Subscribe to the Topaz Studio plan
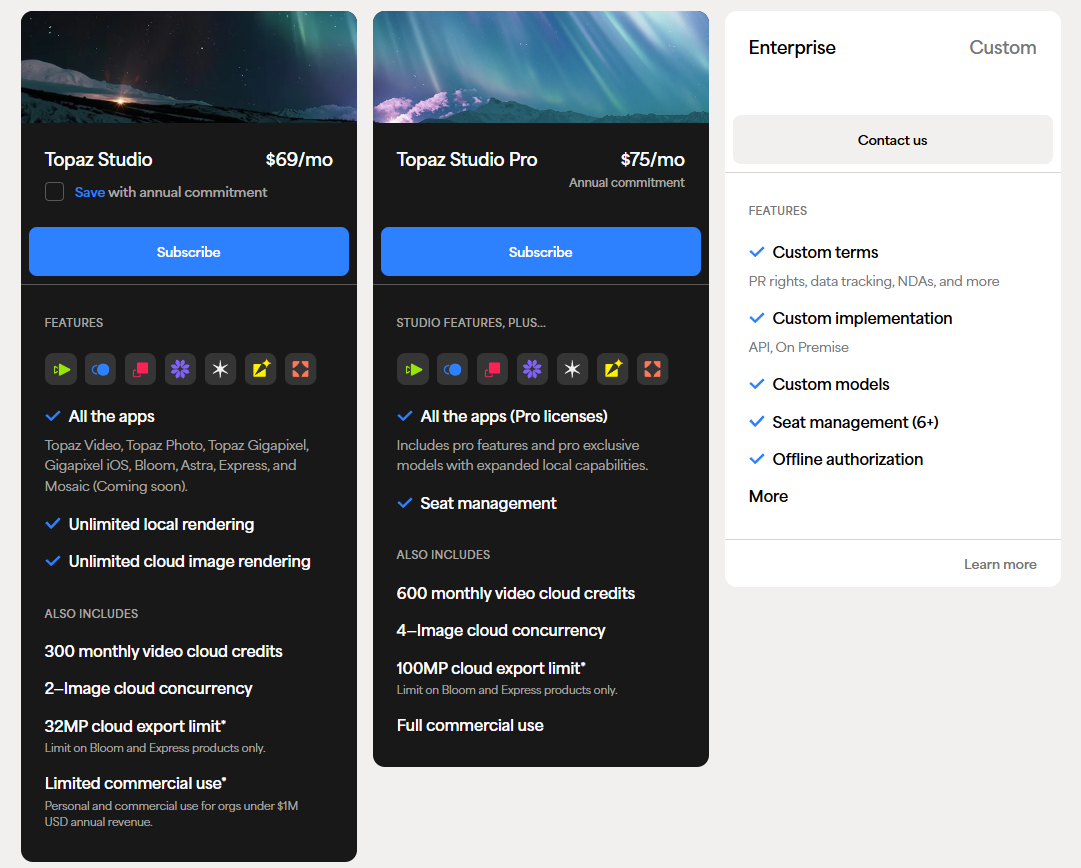This screenshot has width=1081, height=868. click(x=189, y=252)
